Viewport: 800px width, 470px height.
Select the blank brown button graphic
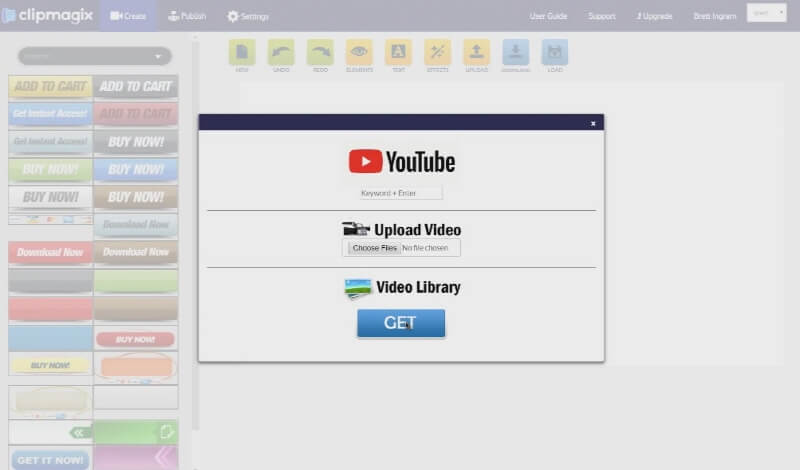point(136,309)
